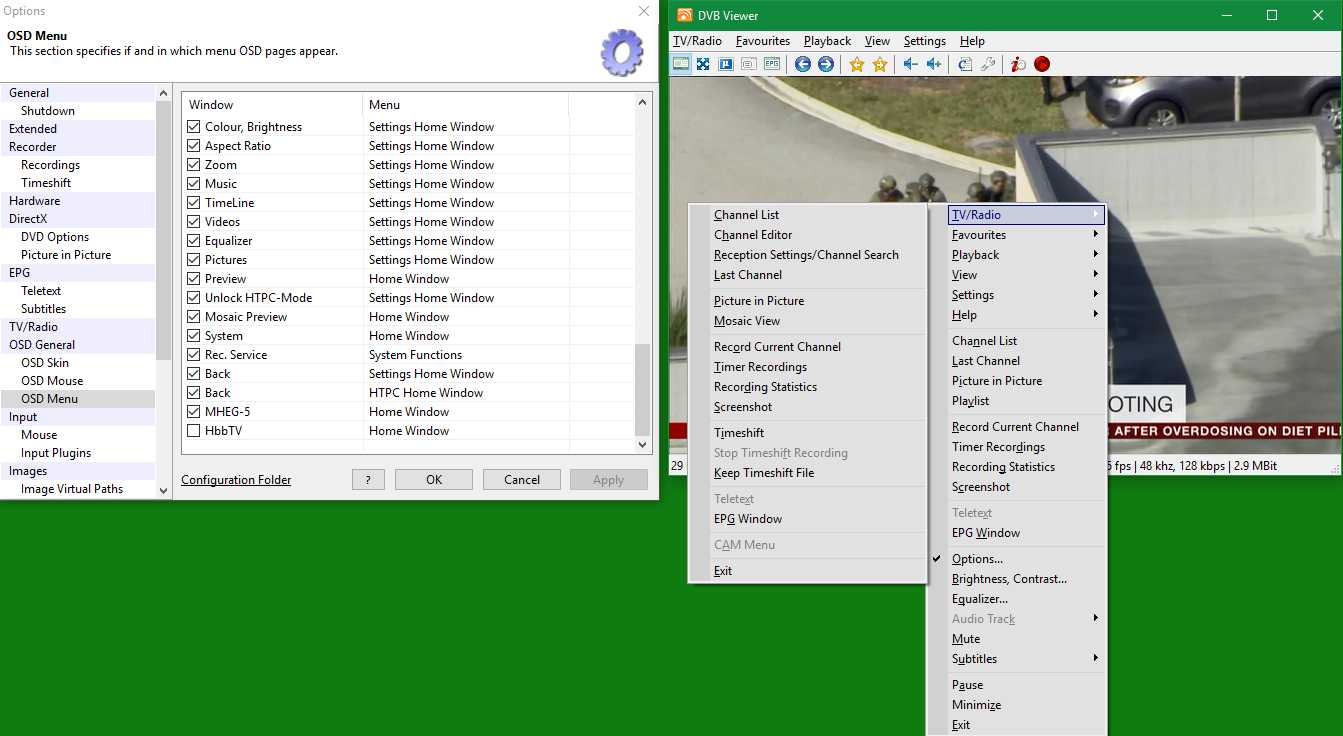Enable the HbbTV checkbox

coord(194,431)
